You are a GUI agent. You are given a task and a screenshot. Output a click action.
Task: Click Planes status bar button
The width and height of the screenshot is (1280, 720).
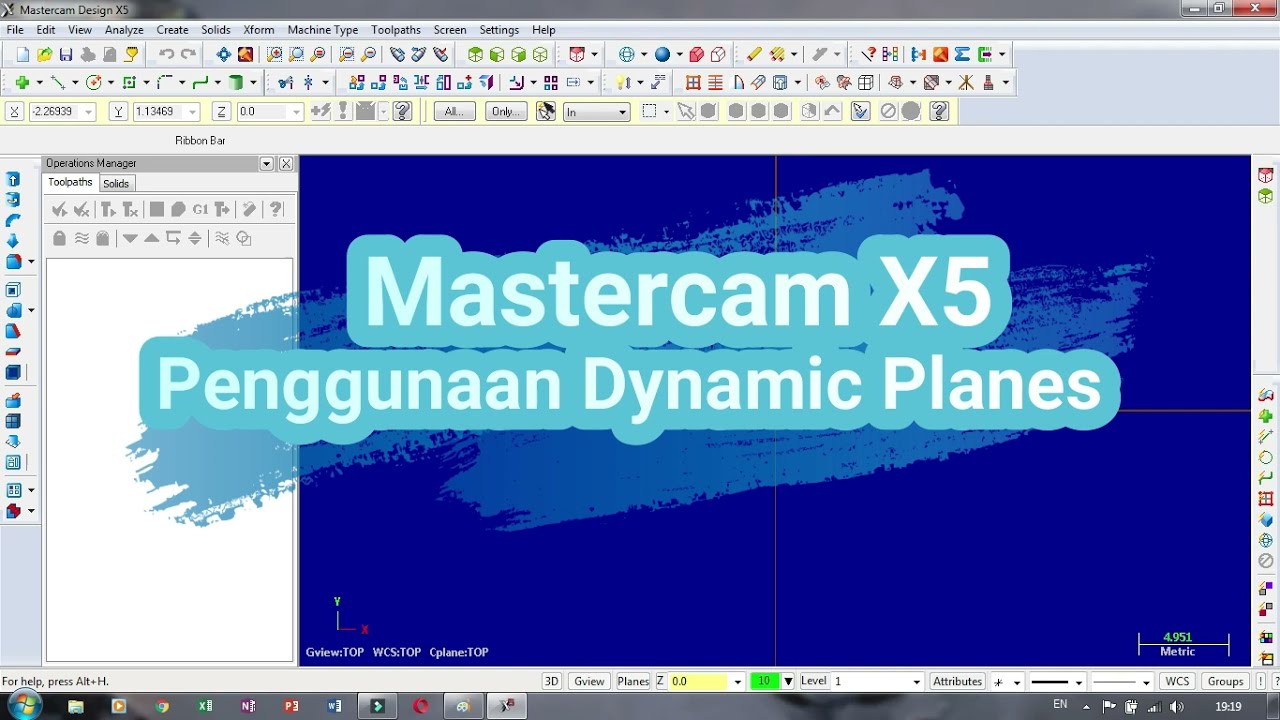coord(633,681)
